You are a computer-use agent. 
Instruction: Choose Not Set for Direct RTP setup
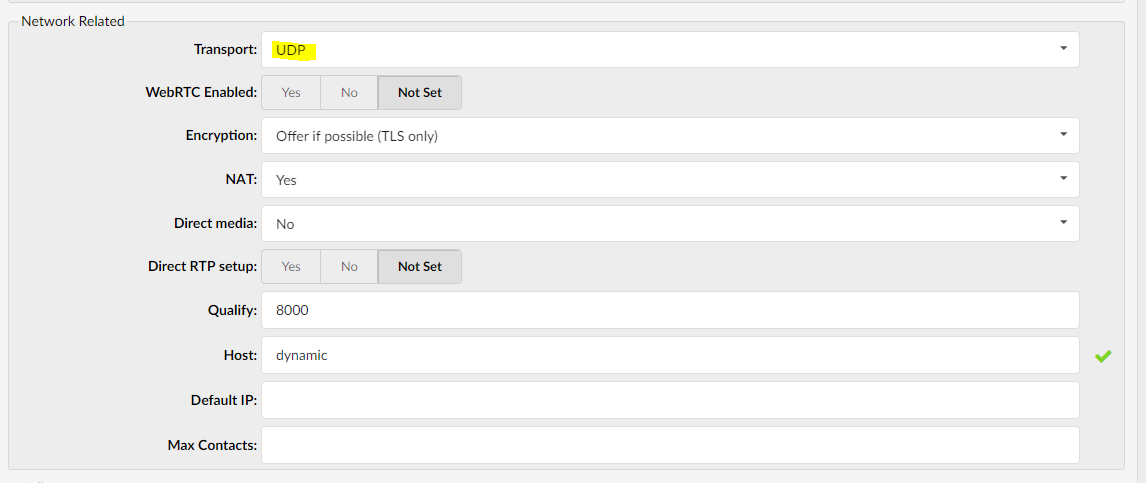click(x=419, y=267)
